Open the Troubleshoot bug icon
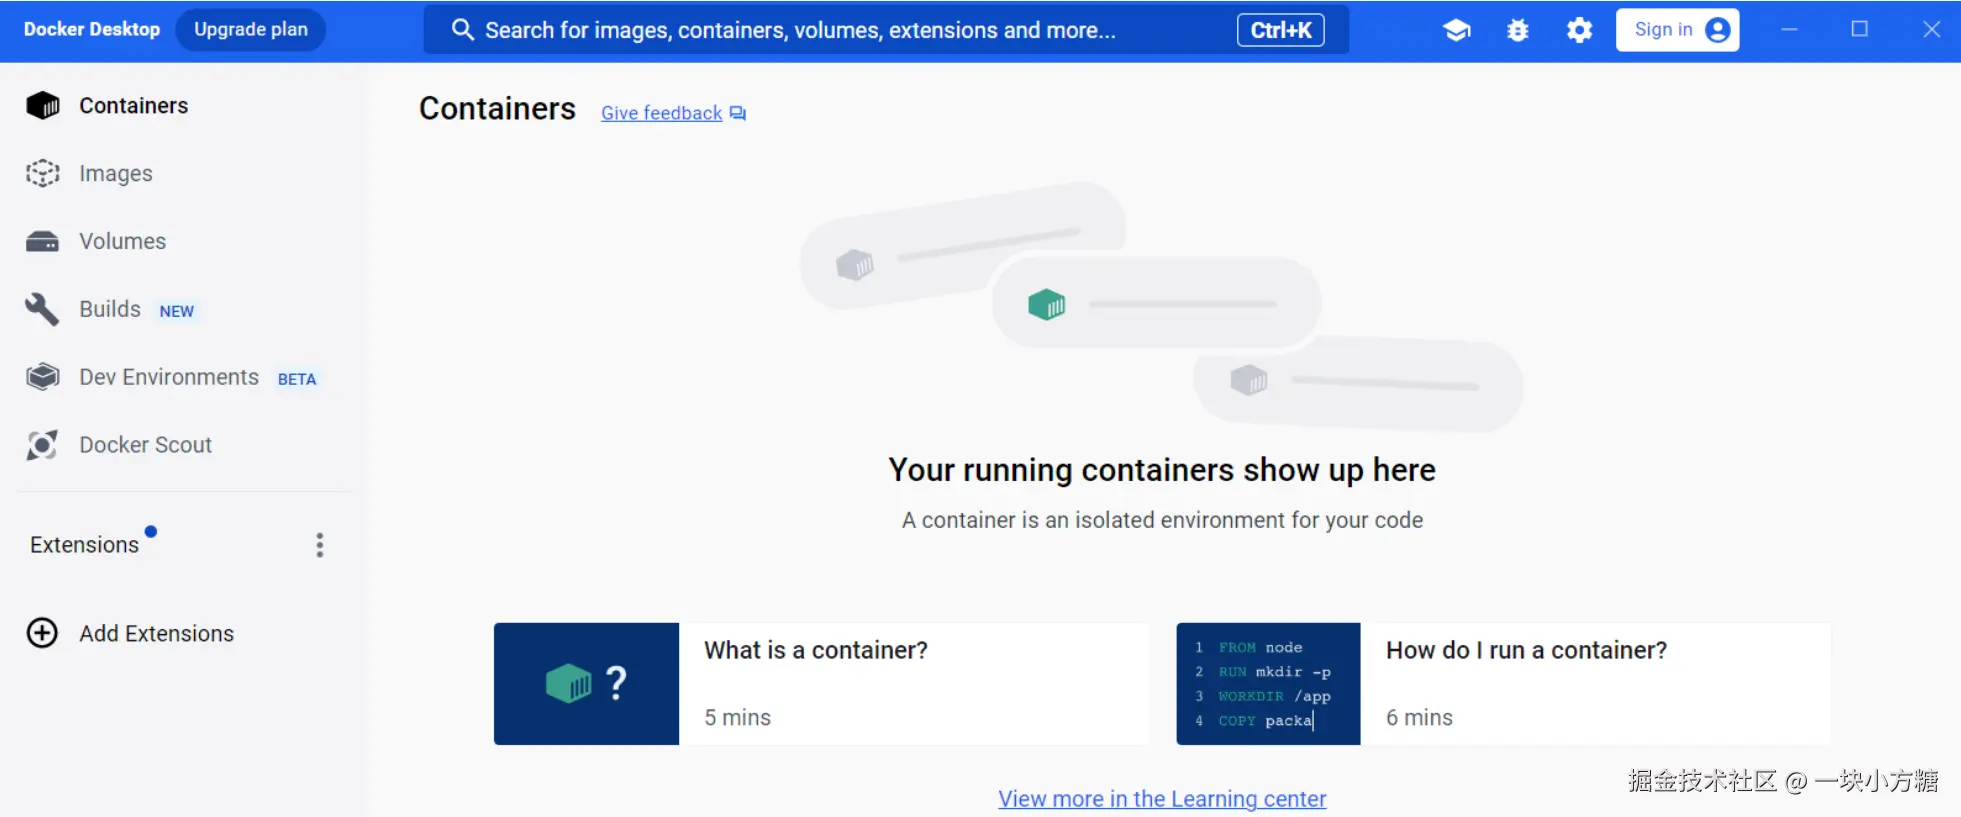The height and width of the screenshot is (817, 1961). click(x=1518, y=30)
